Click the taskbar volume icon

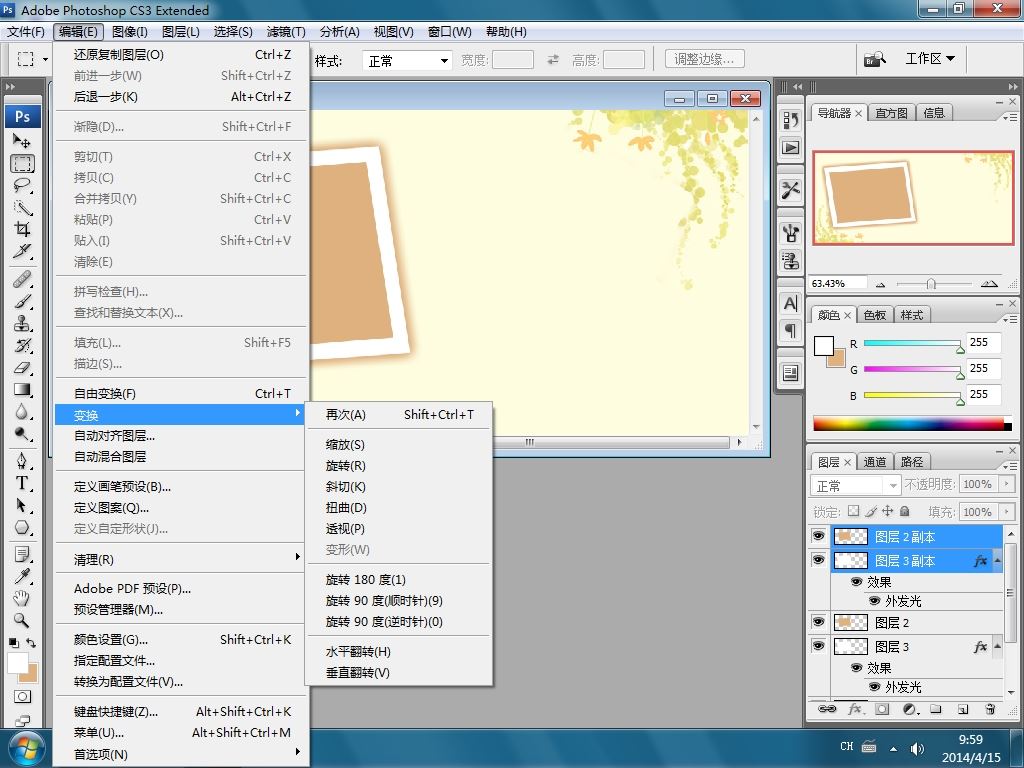click(x=918, y=748)
